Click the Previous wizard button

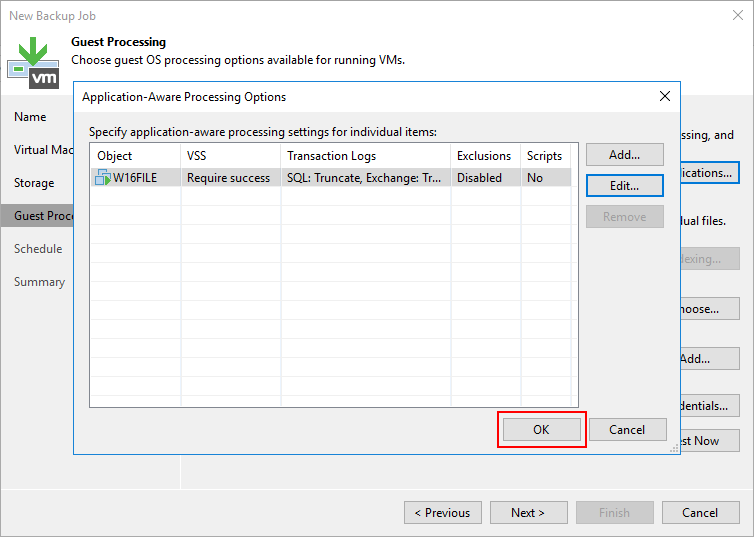[x=442, y=513]
